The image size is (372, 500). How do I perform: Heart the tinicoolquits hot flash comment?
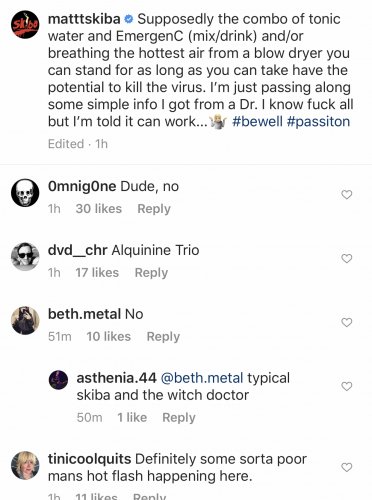coord(347,467)
